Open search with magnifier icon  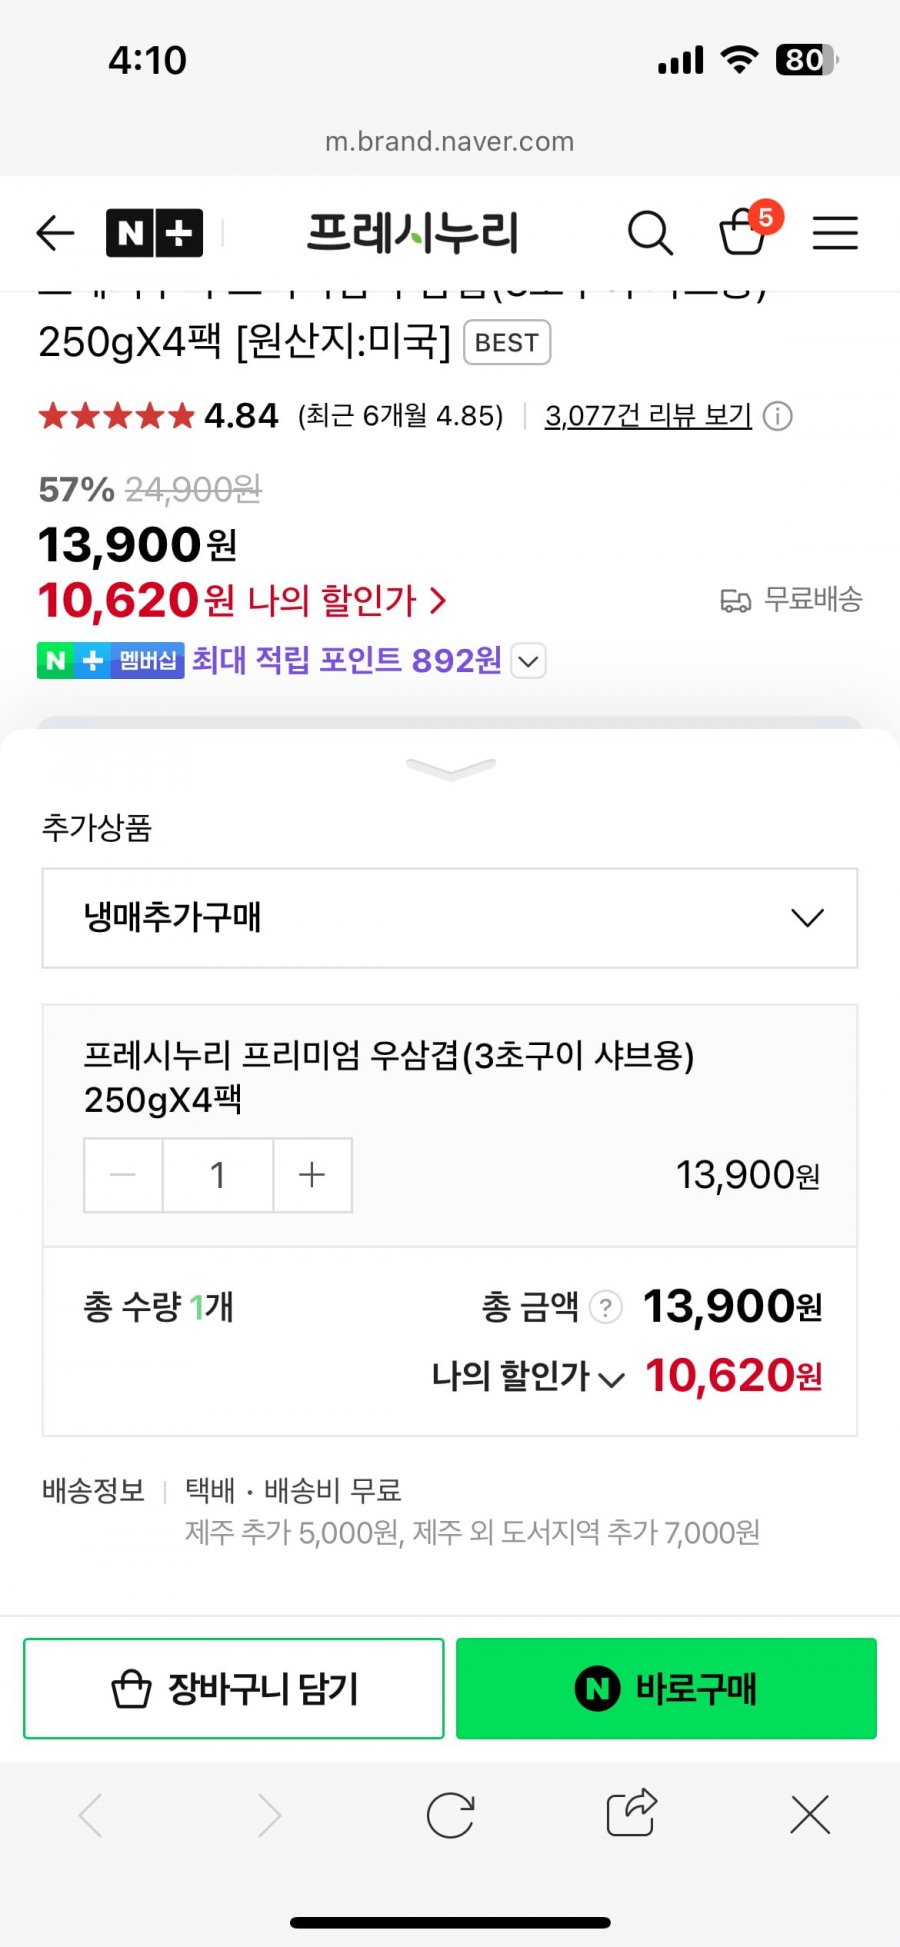click(x=650, y=233)
